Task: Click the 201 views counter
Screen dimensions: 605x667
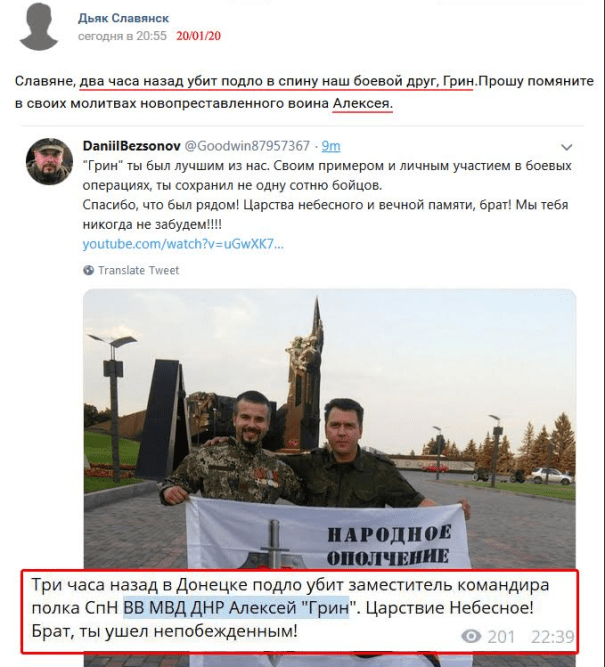Action: pos(501,637)
